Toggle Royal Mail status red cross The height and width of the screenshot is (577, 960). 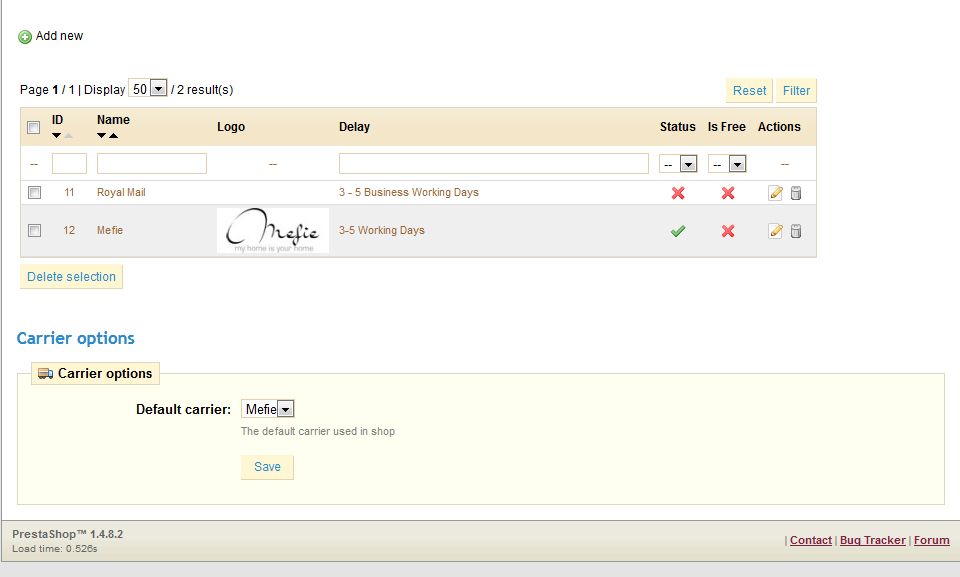tap(678, 193)
